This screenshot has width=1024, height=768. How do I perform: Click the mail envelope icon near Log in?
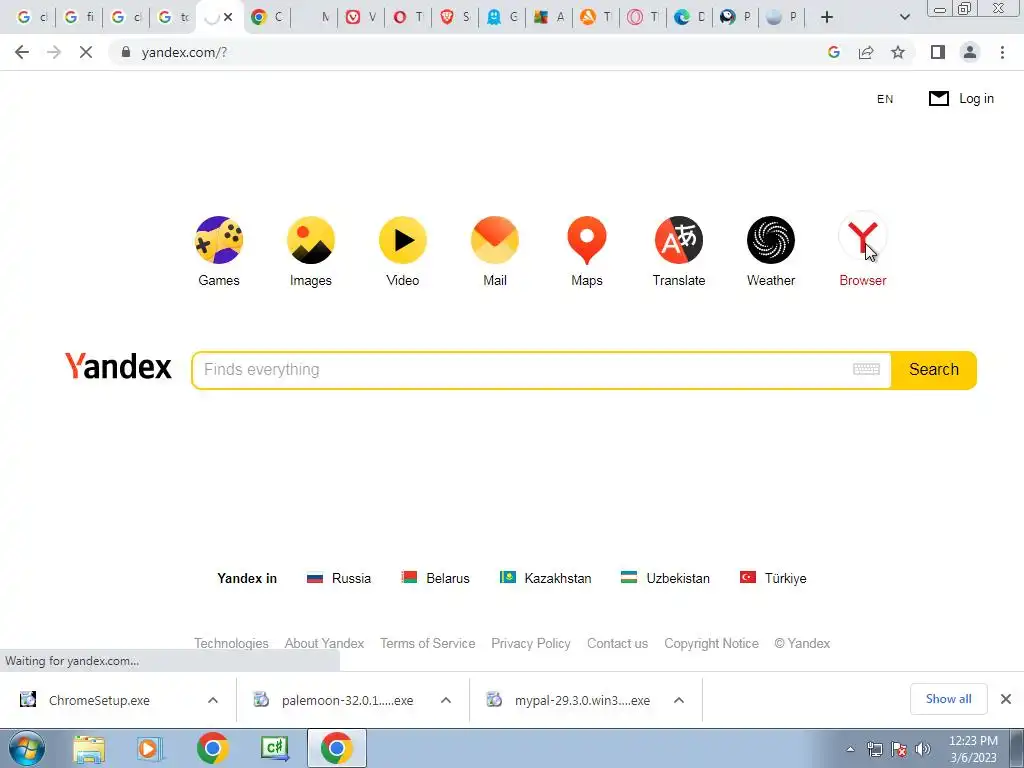pyautogui.click(x=939, y=99)
